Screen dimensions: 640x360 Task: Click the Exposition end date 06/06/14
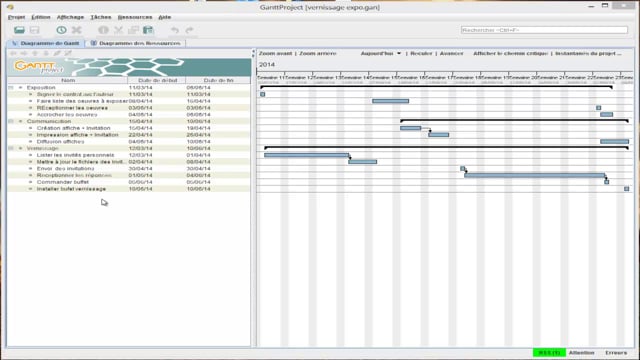tap(198, 87)
